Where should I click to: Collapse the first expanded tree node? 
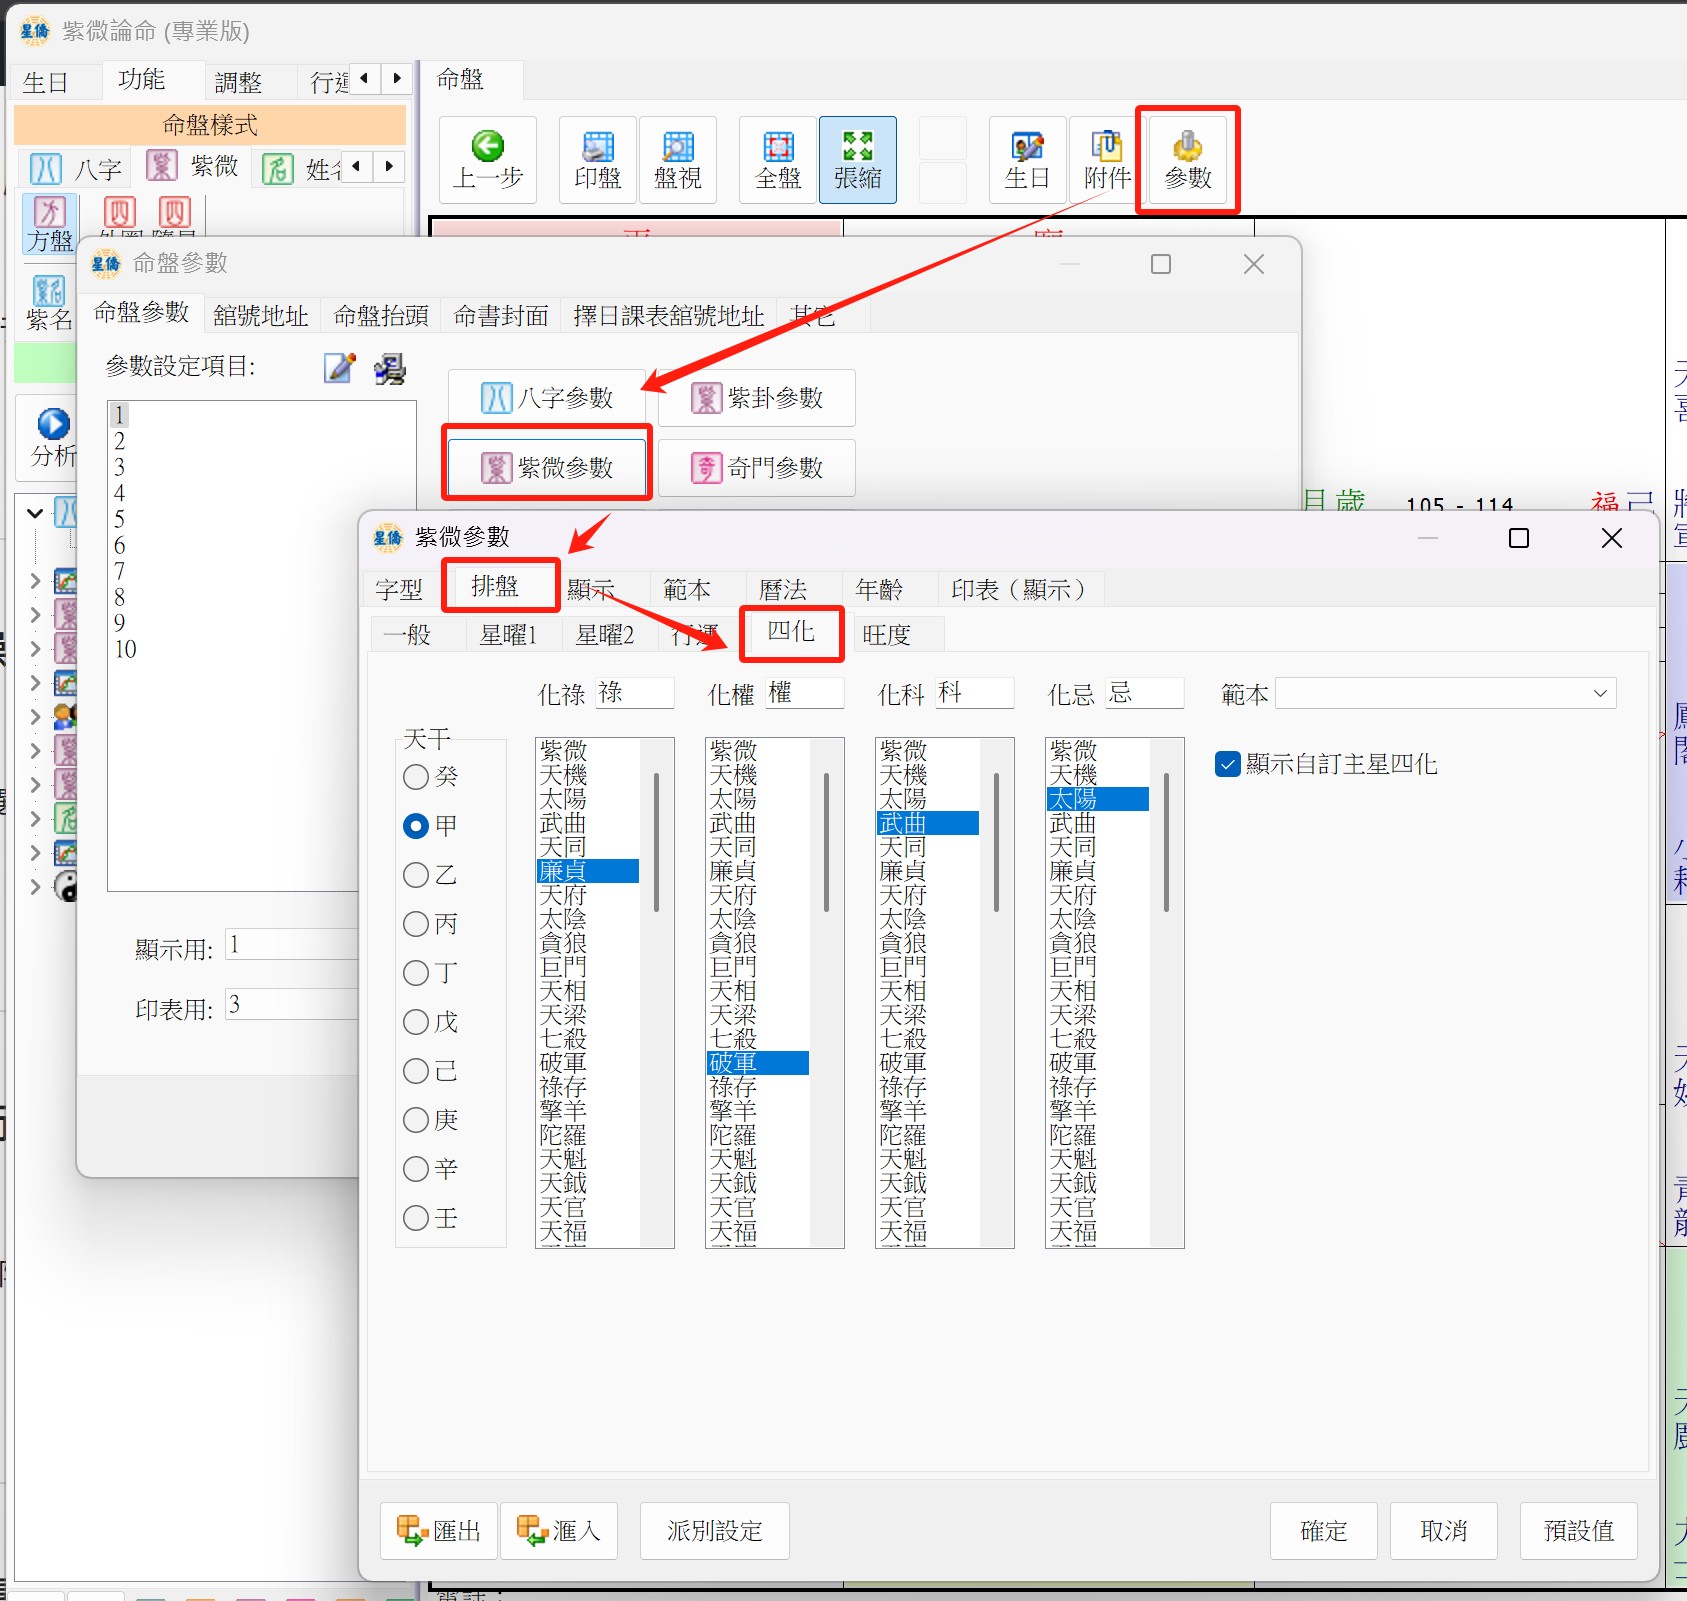(35, 513)
